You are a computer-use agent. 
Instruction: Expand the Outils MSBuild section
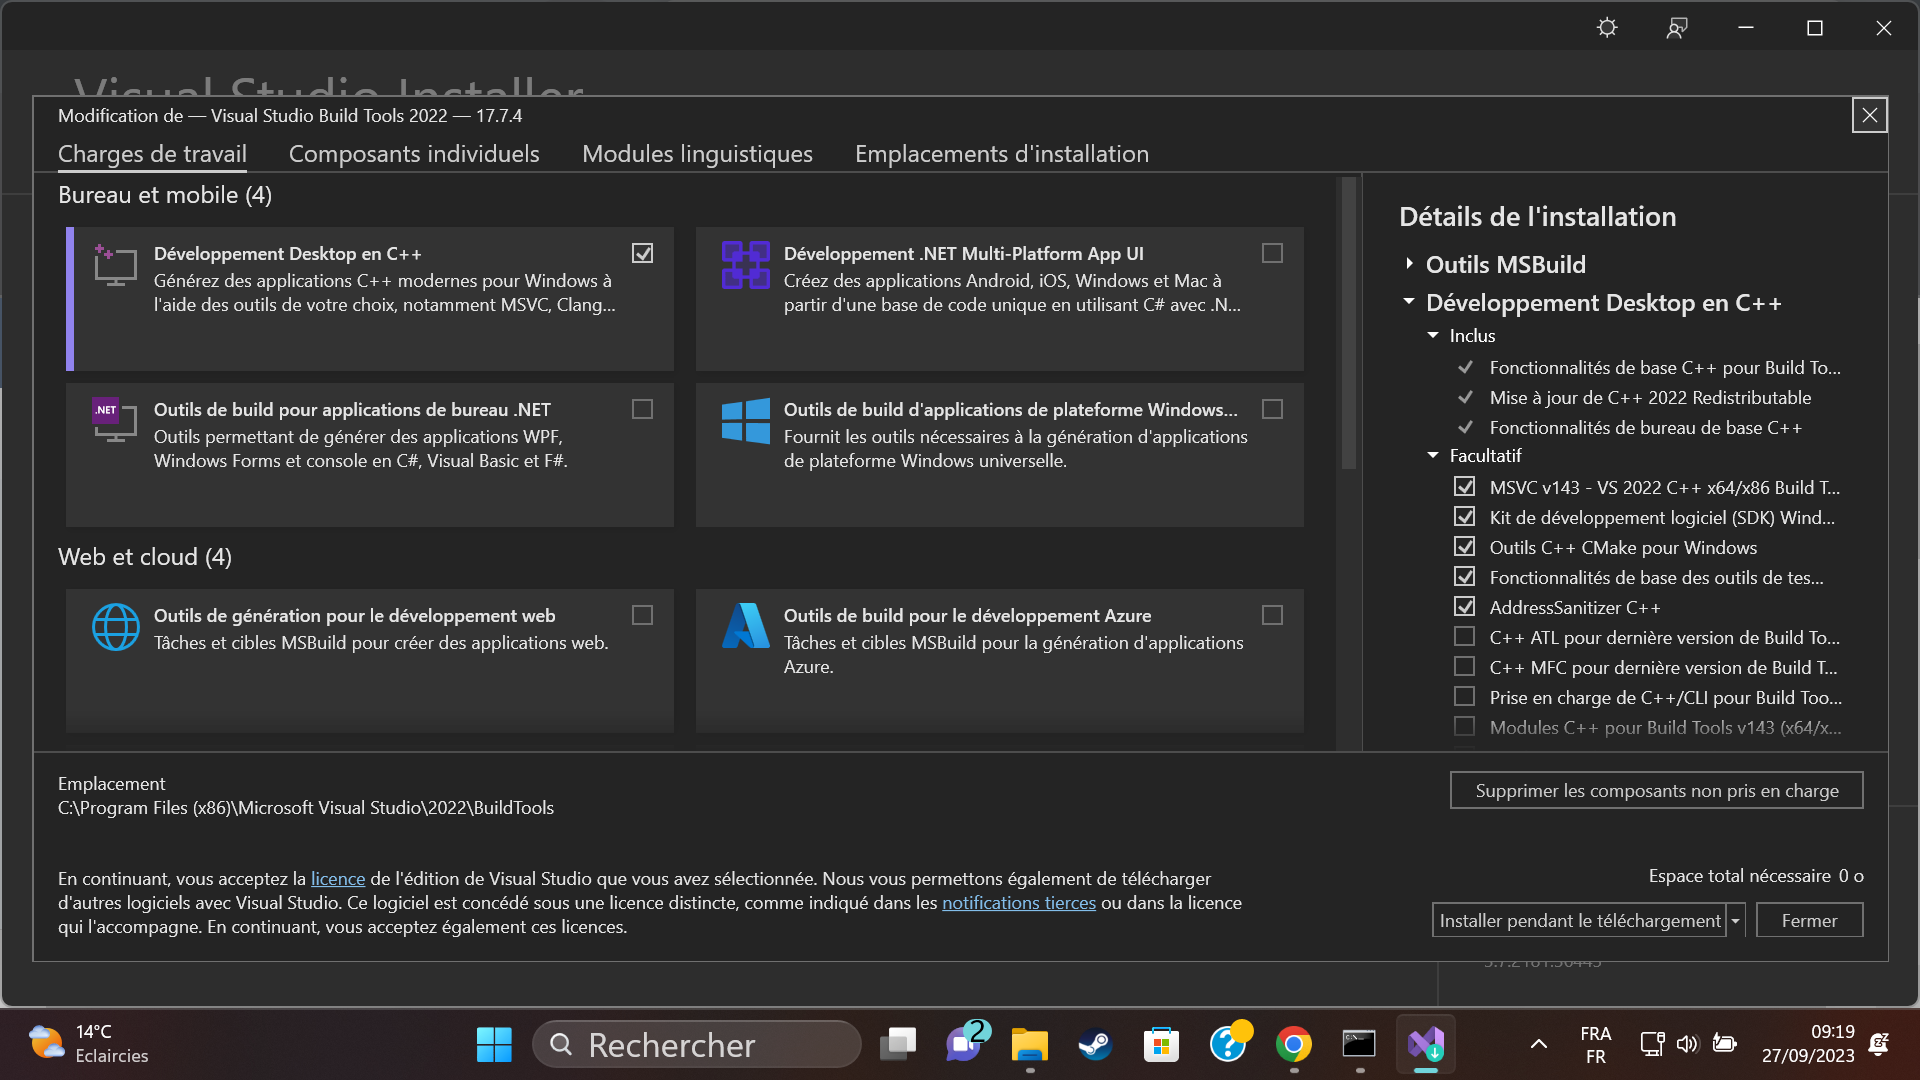1409,264
